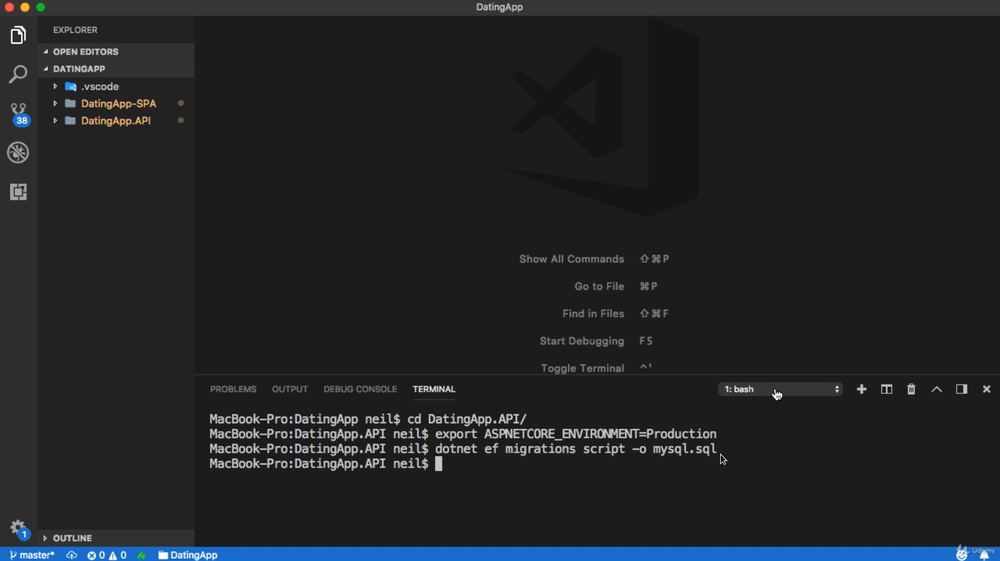Select the Terminal tab
The height and width of the screenshot is (561, 1000).
[434, 389]
